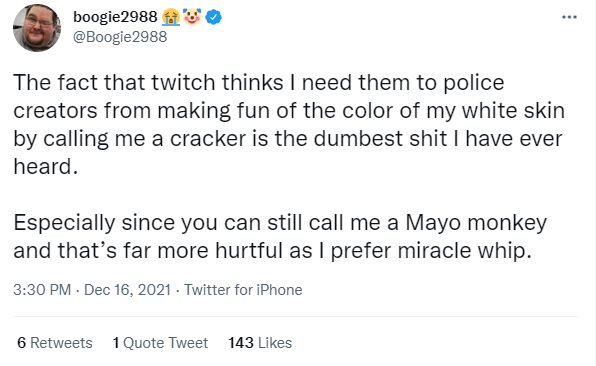Open the Twitter for iPhone source link
This screenshot has height=366, width=596.
pyautogui.click(x=243, y=290)
